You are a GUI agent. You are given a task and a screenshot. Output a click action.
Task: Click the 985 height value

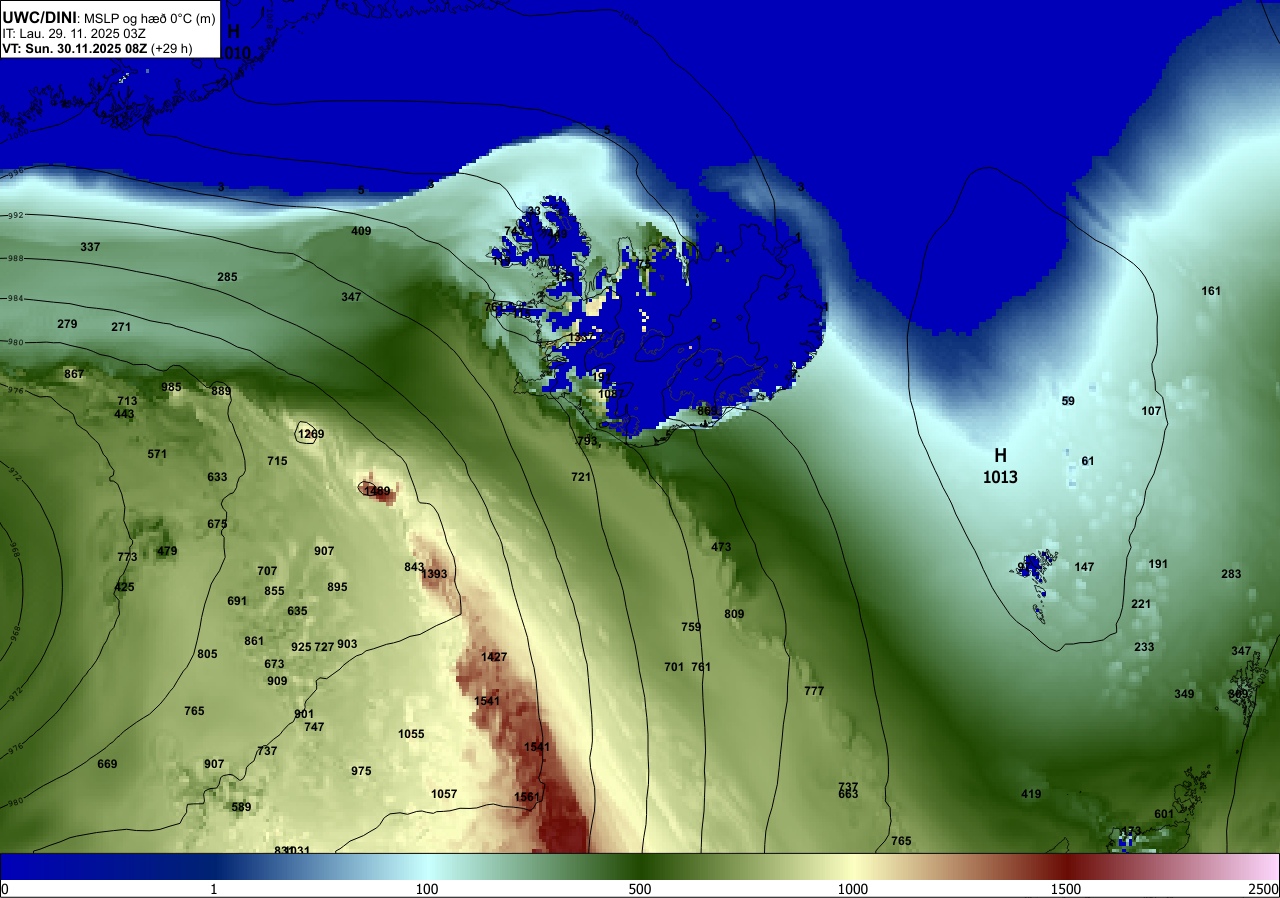click(x=172, y=387)
